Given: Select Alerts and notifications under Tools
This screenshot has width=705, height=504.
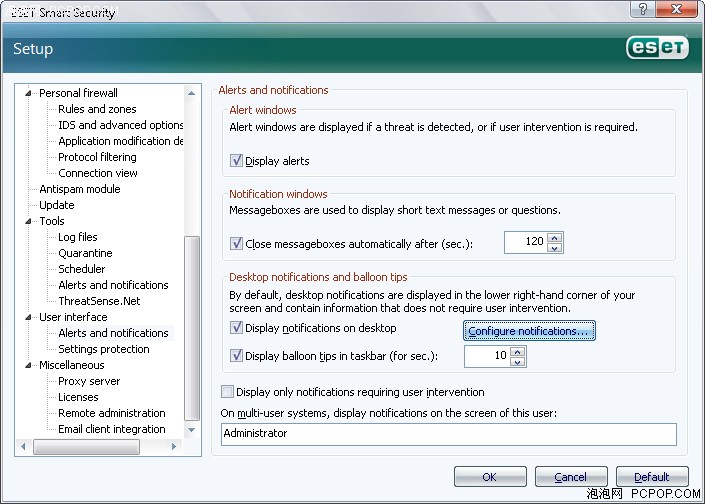Looking at the screenshot, I should 113,285.
